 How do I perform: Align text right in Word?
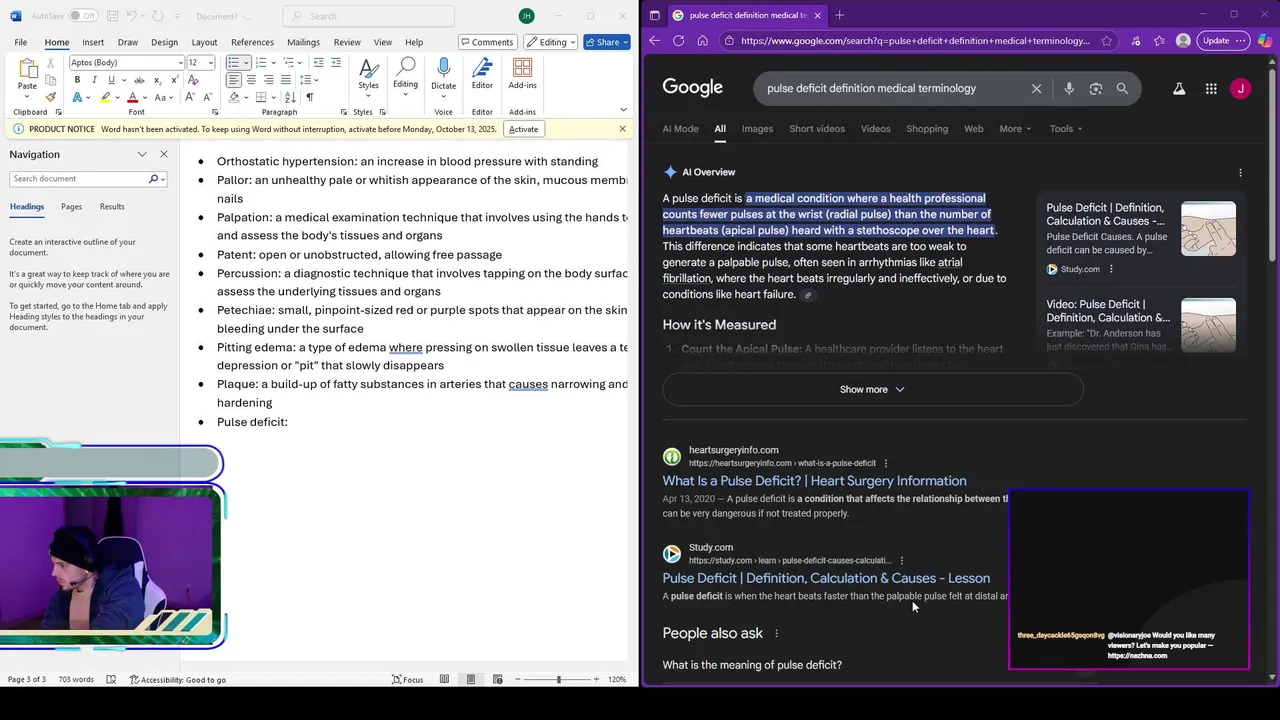268,80
